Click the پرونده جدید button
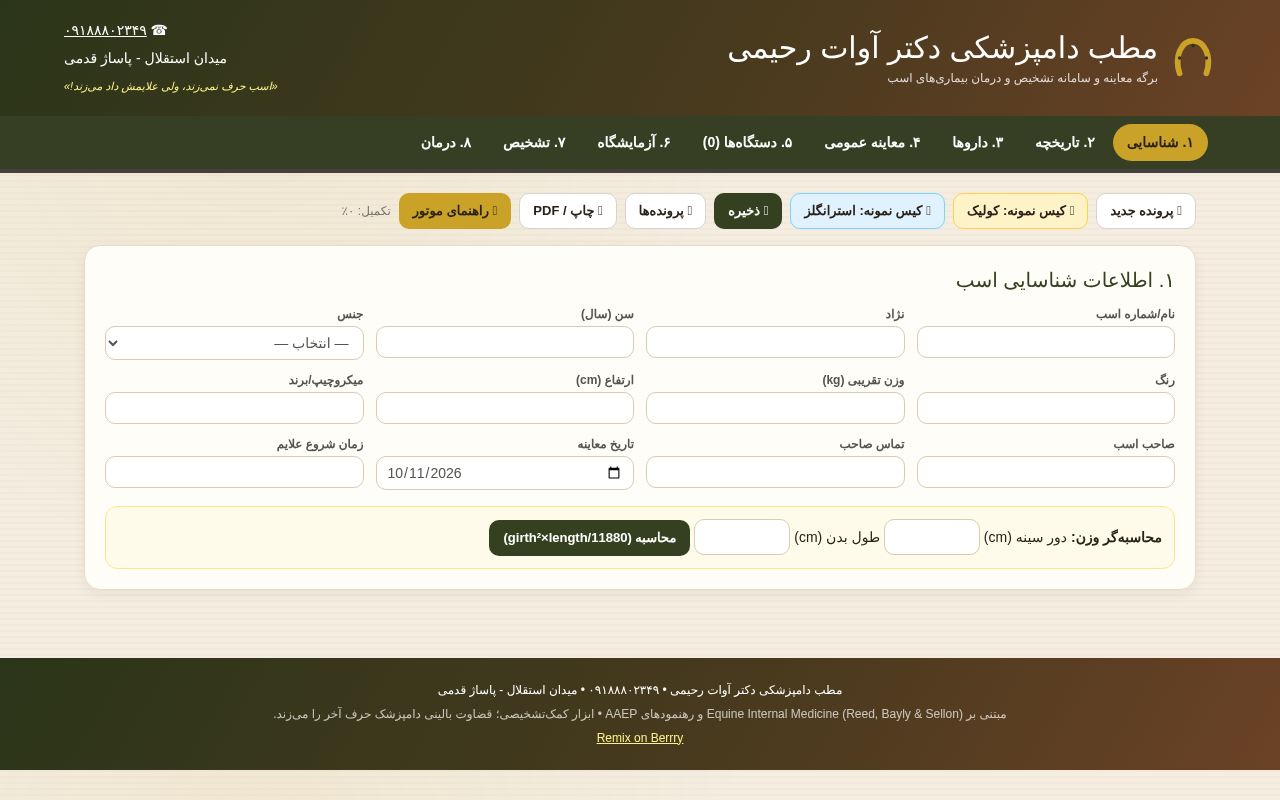 click(1146, 211)
